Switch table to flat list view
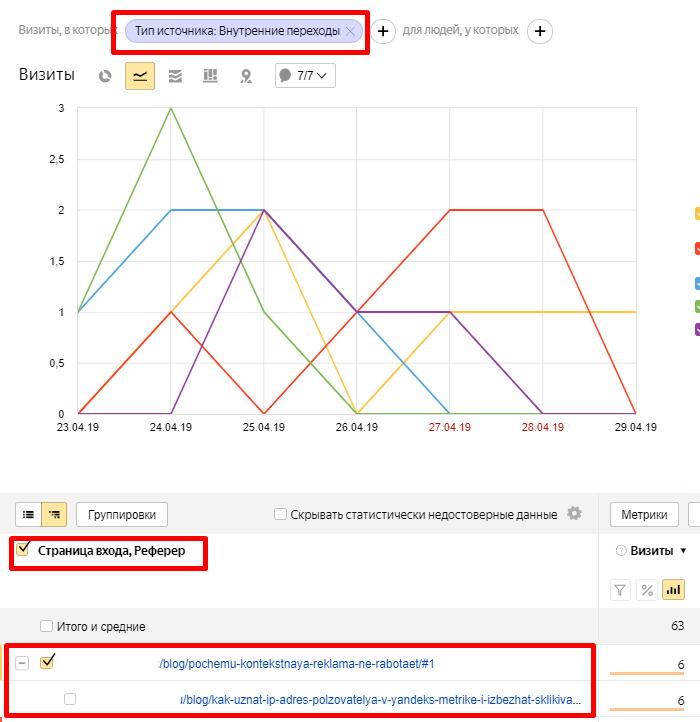Viewport: 700px width, 722px height. point(29,515)
